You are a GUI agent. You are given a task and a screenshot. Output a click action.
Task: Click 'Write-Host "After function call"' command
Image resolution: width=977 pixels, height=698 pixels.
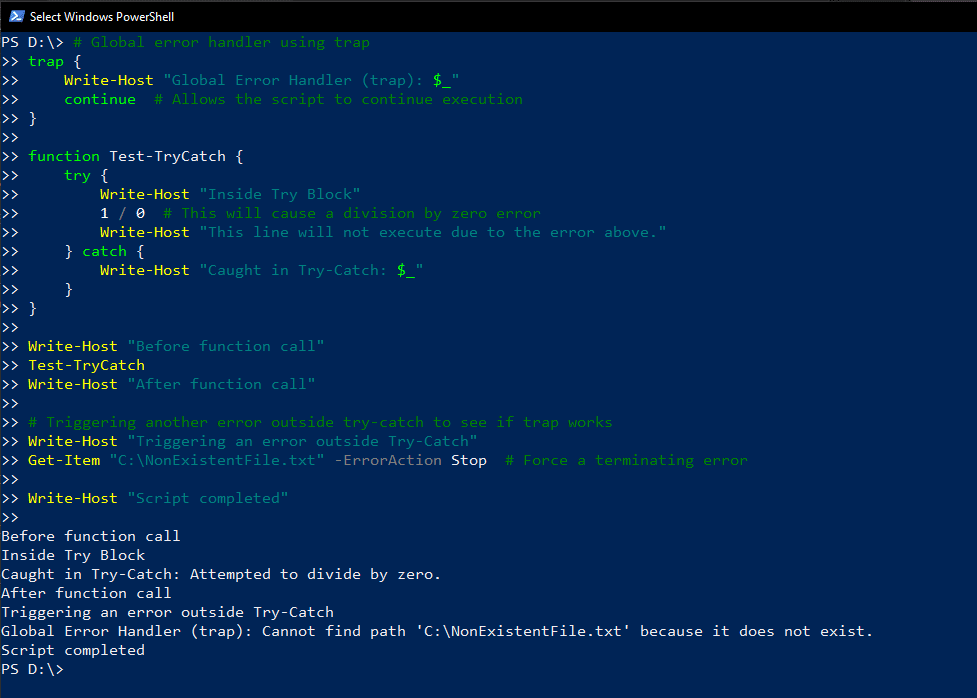tap(172, 385)
